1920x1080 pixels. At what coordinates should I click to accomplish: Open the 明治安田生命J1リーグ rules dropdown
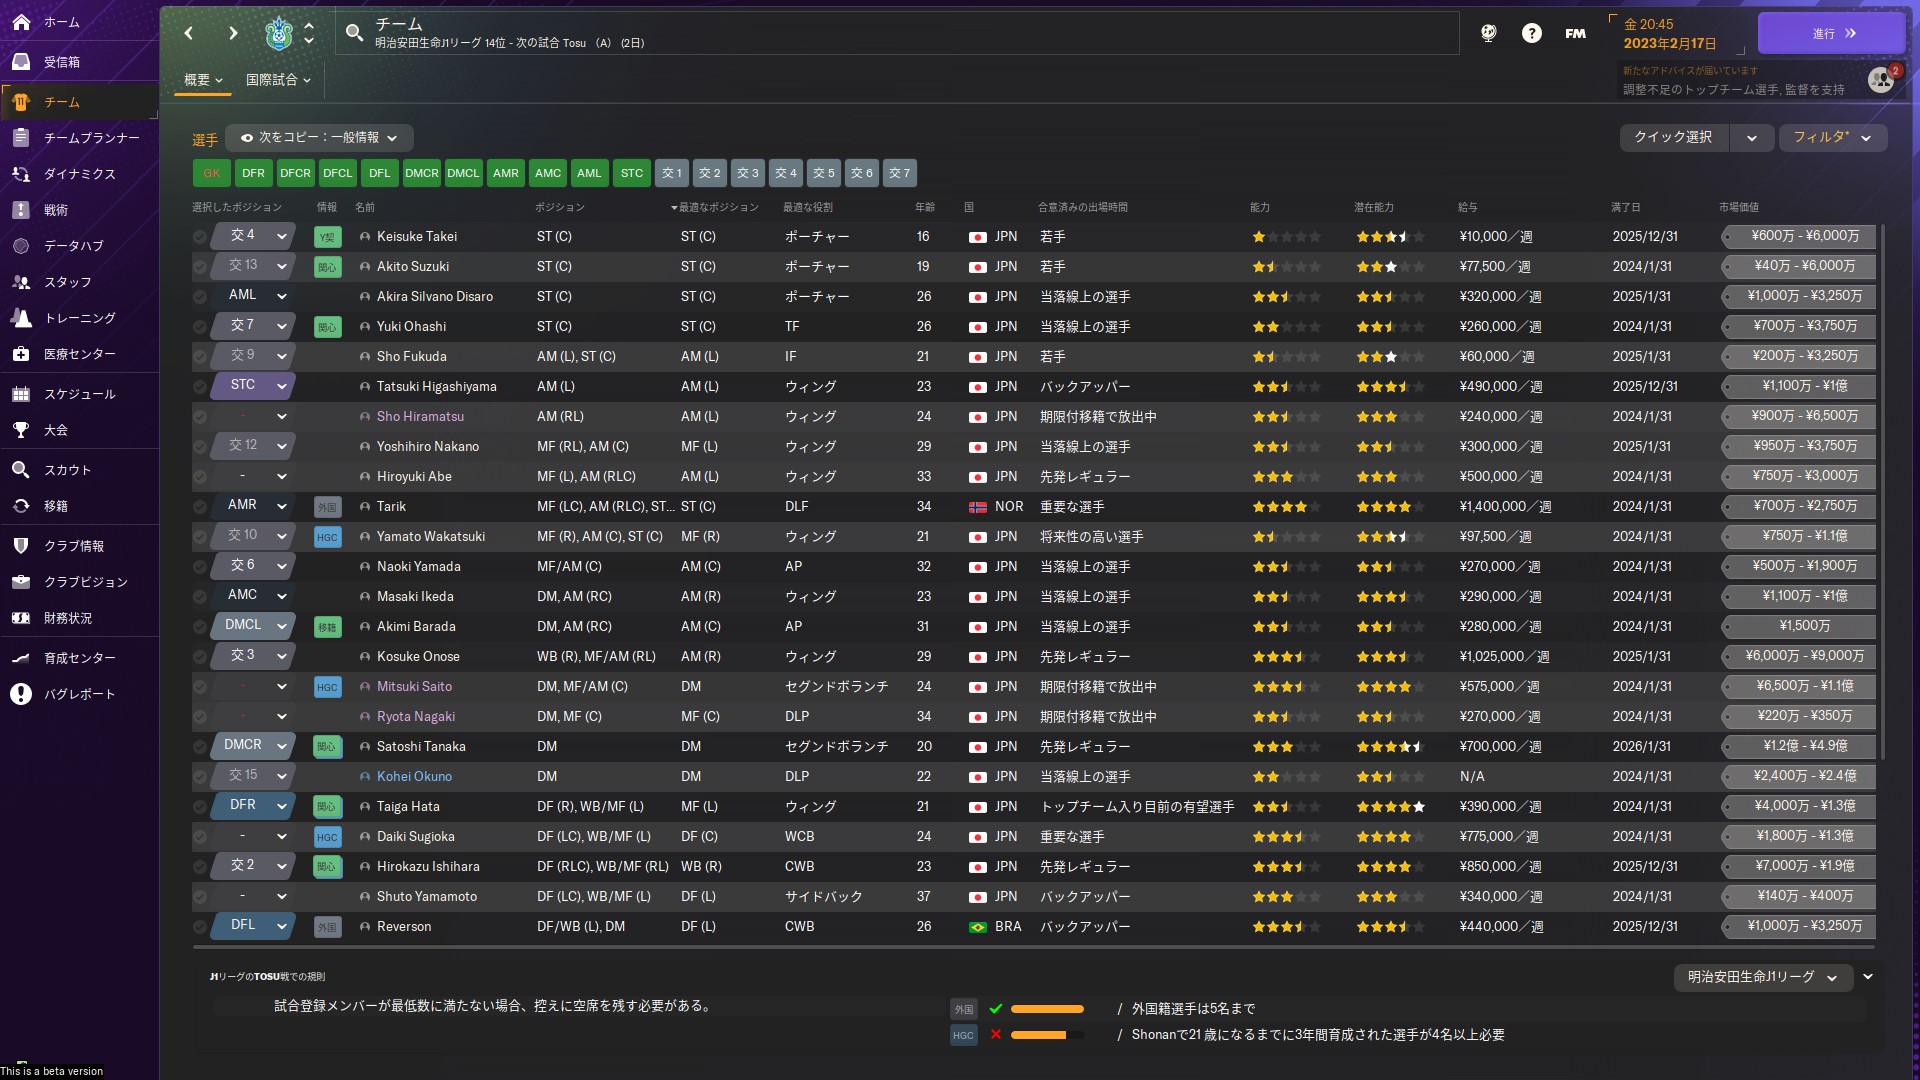1762,977
